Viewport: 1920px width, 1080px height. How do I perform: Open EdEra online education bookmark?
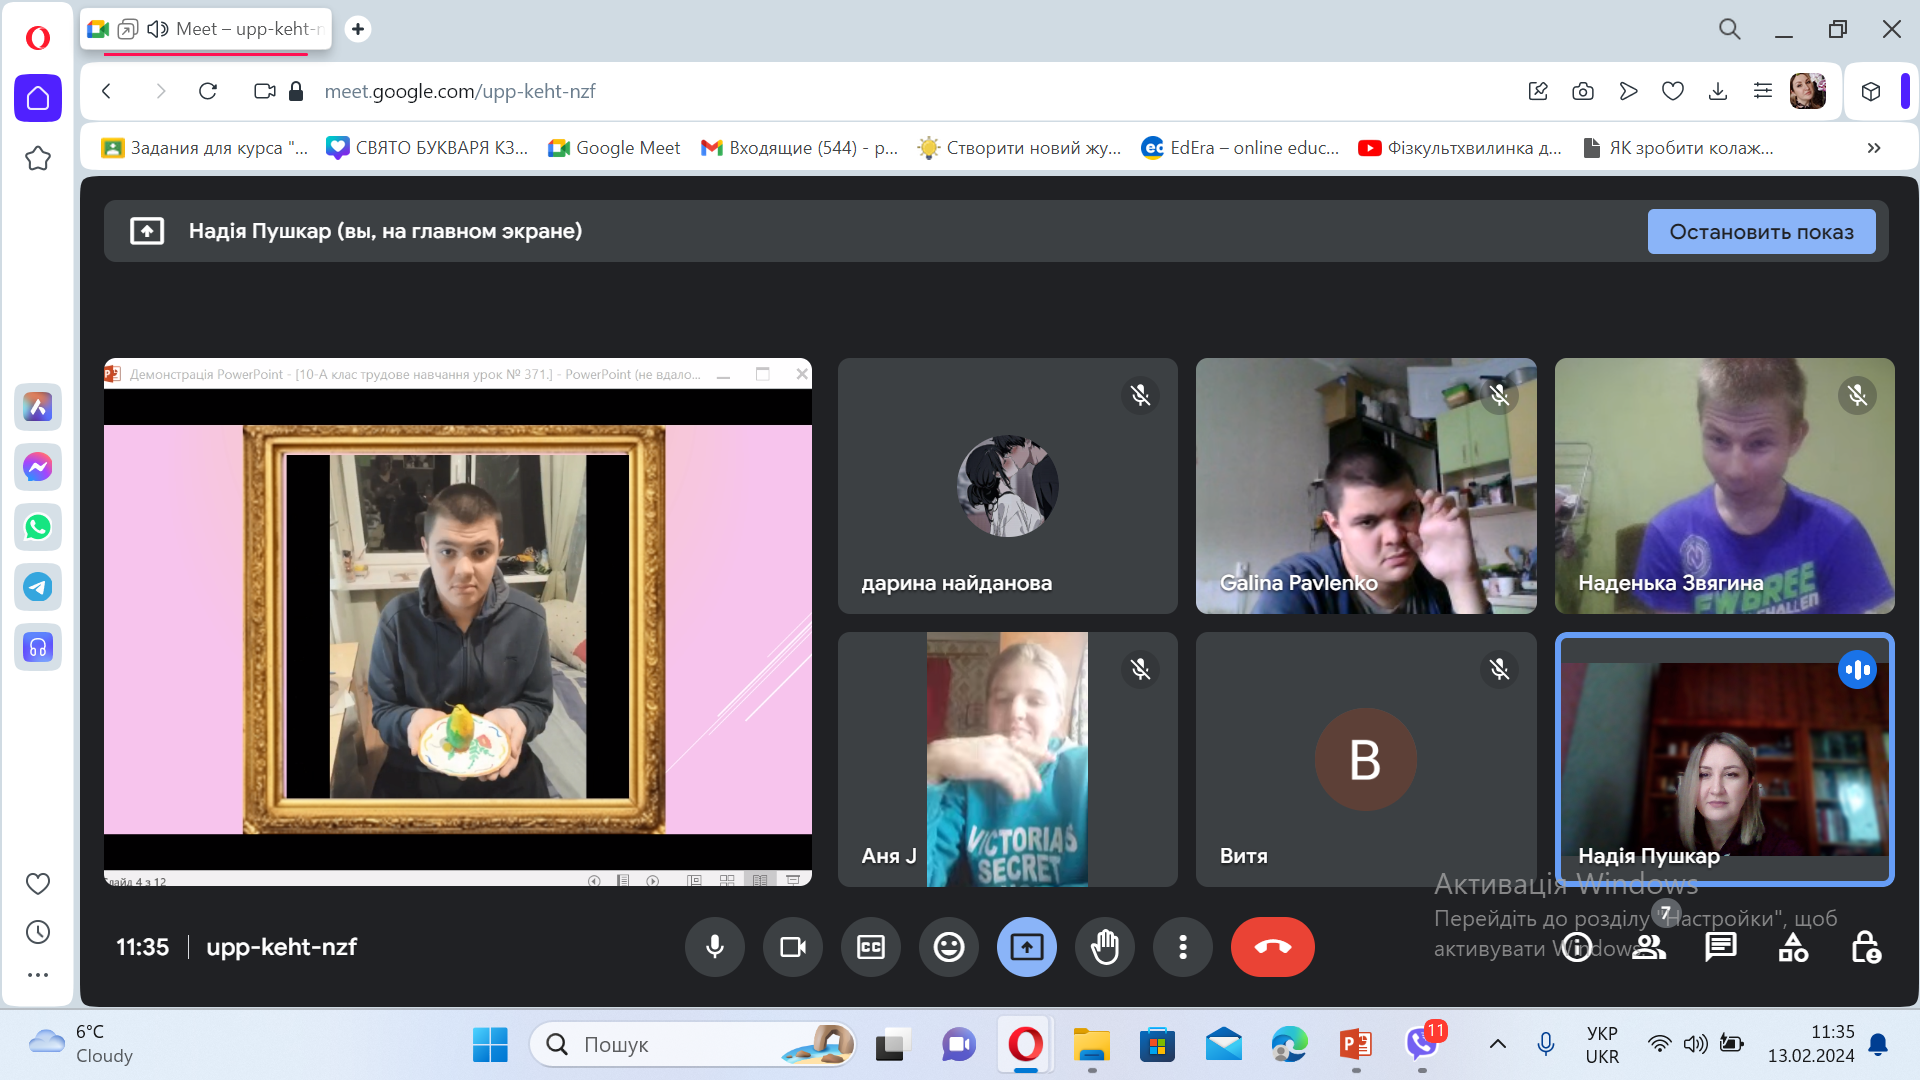pyautogui.click(x=1240, y=148)
